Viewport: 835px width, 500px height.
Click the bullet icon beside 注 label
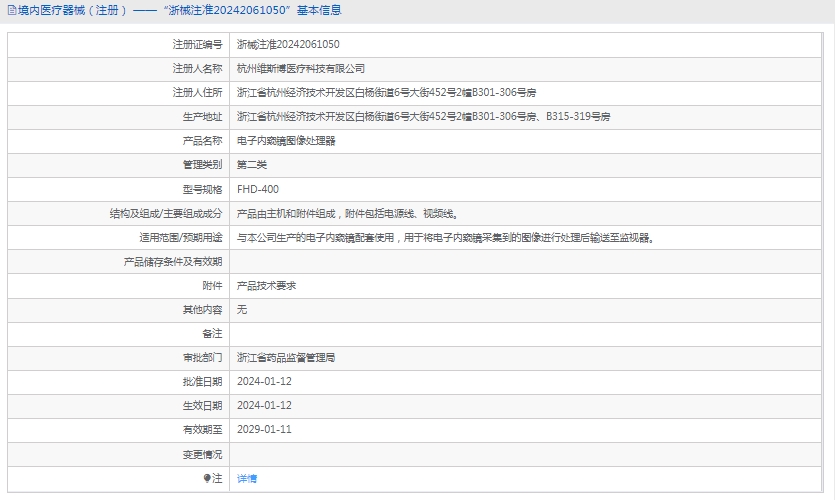(x=207, y=479)
